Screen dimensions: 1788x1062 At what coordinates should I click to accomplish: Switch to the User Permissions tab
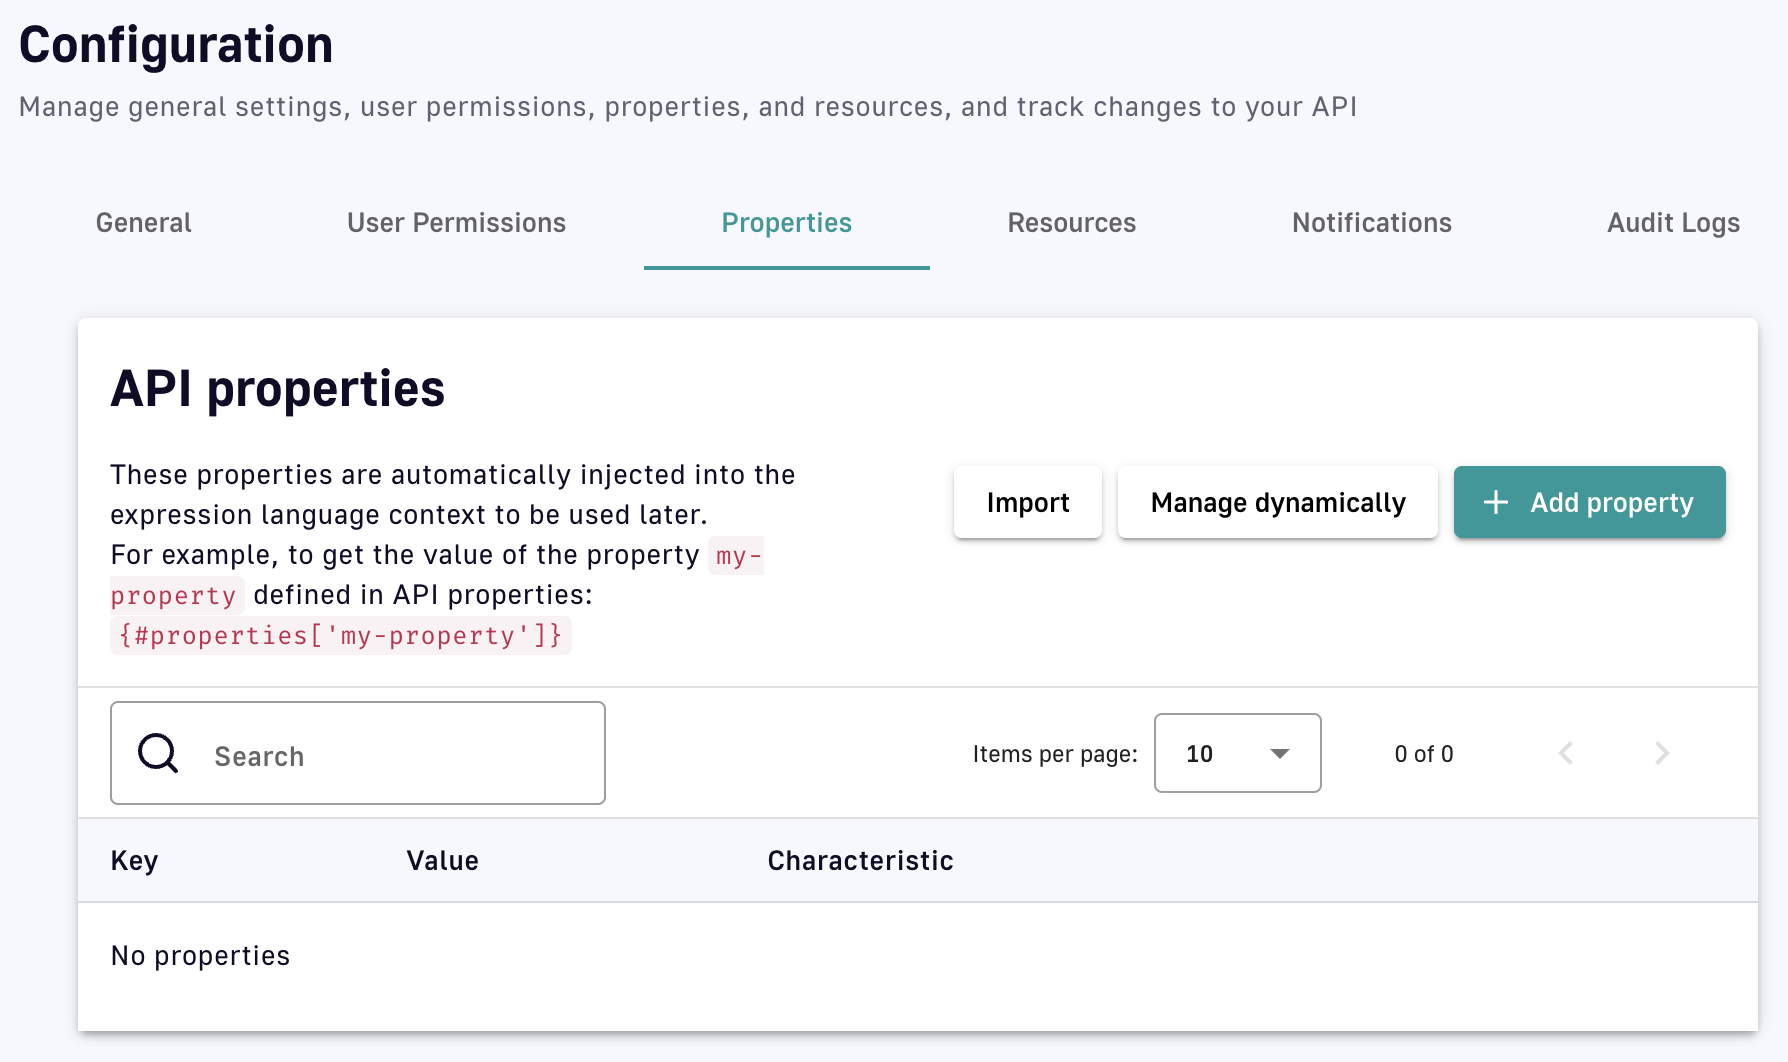coord(456,223)
